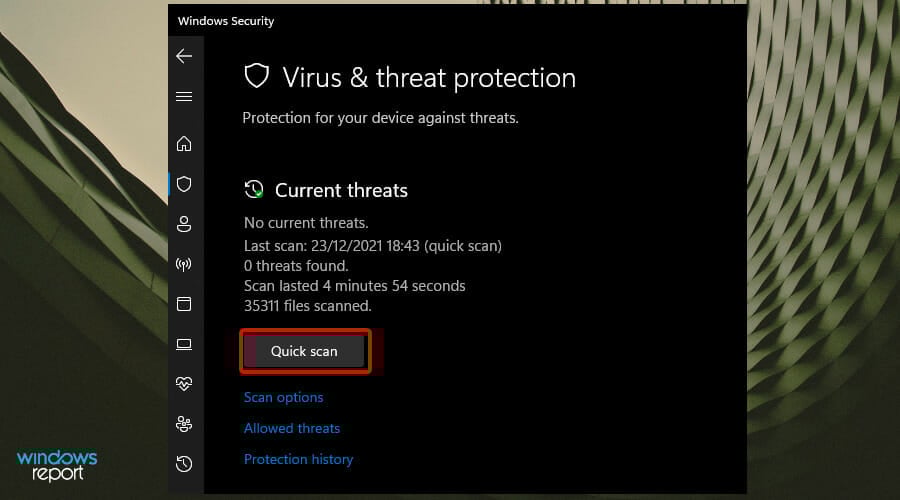Viewport: 900px width, 500px height.
Task: Open Firewall & network protection sidebar icon
Action: pyautogui.click(x=184, y=264)
